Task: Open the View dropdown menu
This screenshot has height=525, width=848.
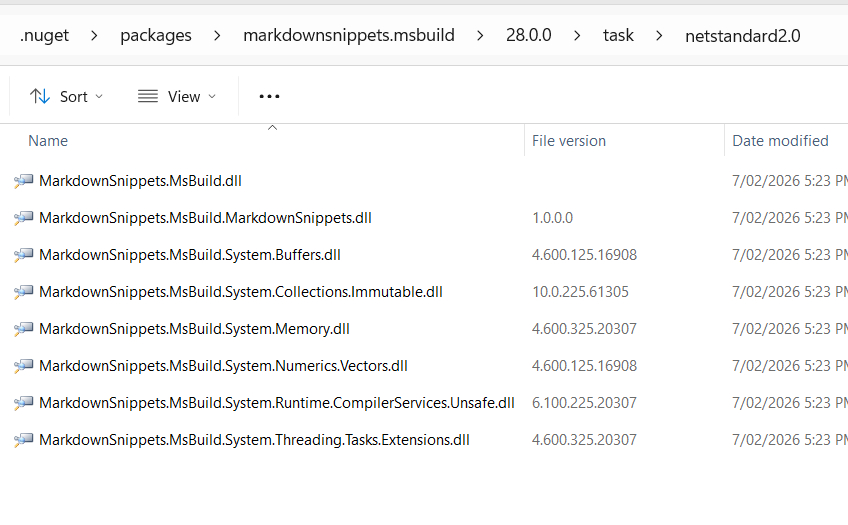Action: pos(176,96)
